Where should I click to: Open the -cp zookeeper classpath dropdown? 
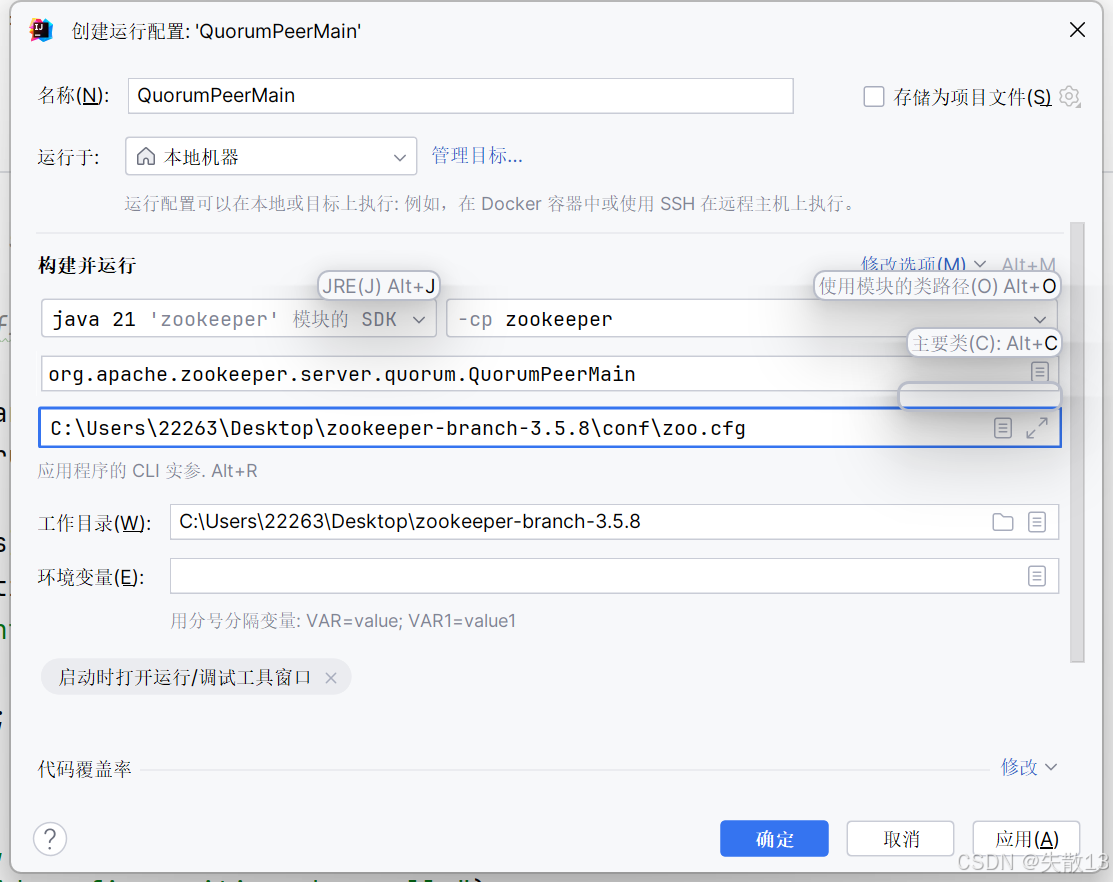pos(752,319)
